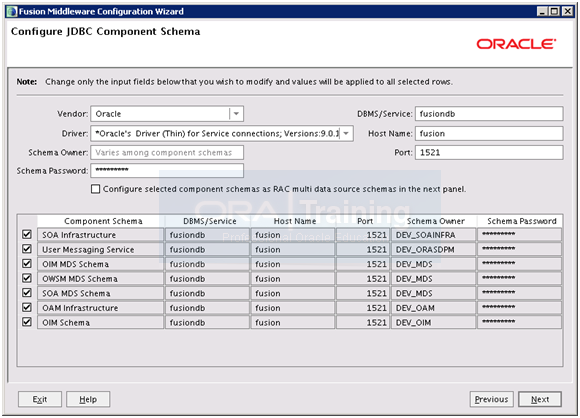This screenshot has height=418, width=580.
Task: Uncheck the SOA Infrastructure row checkbox
Action: [x=27, y=235]
